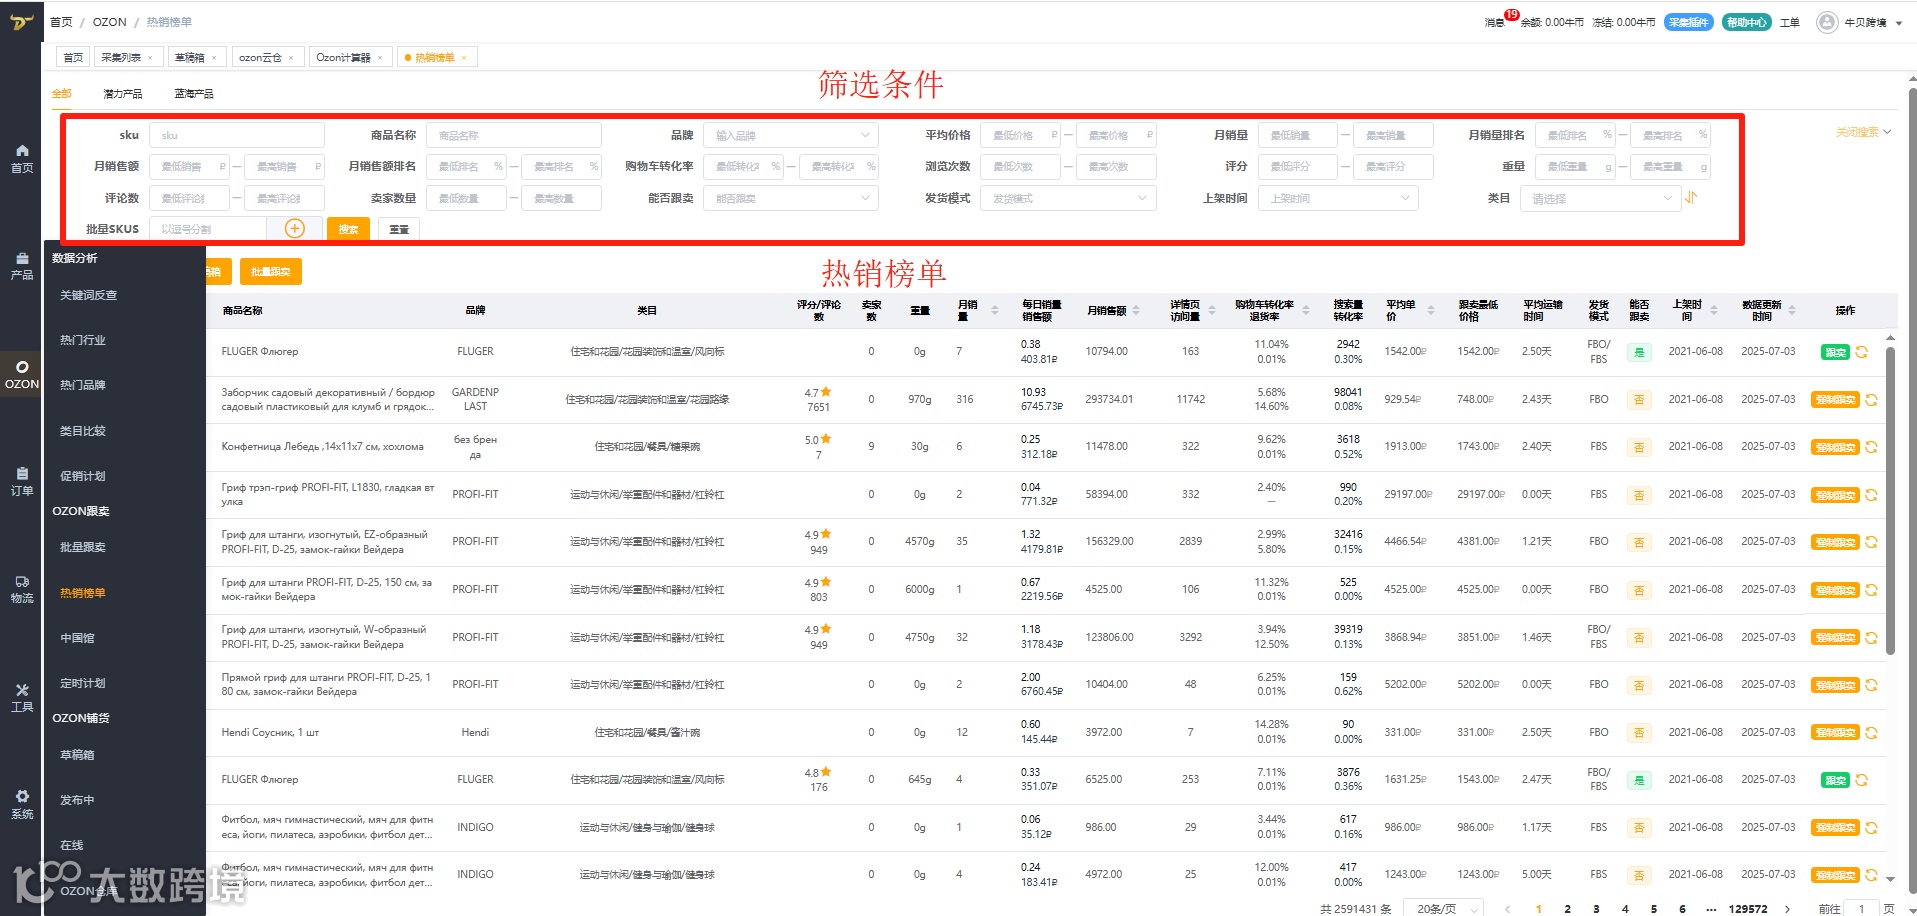Open the 类目 请选择 dropdown
The height and width of the screenshot is (916, 1917).
1600,198
